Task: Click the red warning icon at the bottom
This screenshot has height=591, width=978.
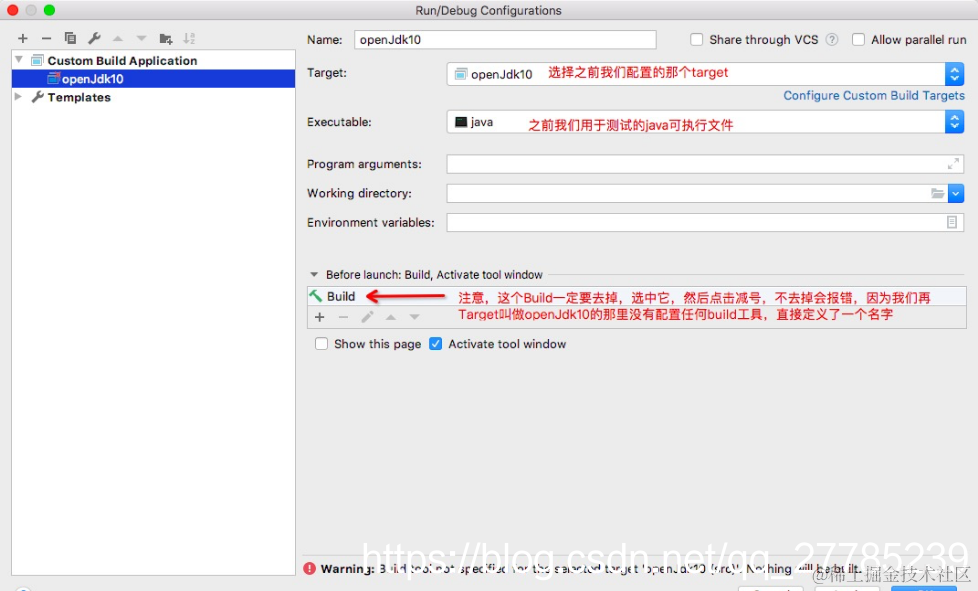Action: (309, 569)
